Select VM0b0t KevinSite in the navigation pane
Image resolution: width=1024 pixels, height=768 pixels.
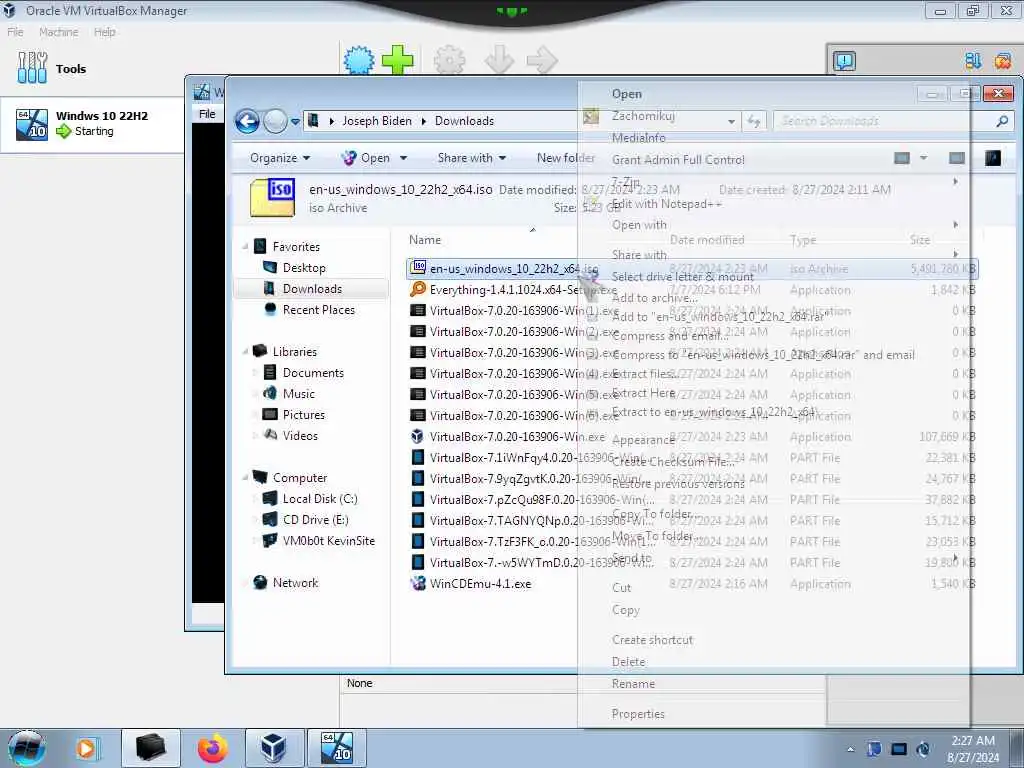(x=328, y=540)
